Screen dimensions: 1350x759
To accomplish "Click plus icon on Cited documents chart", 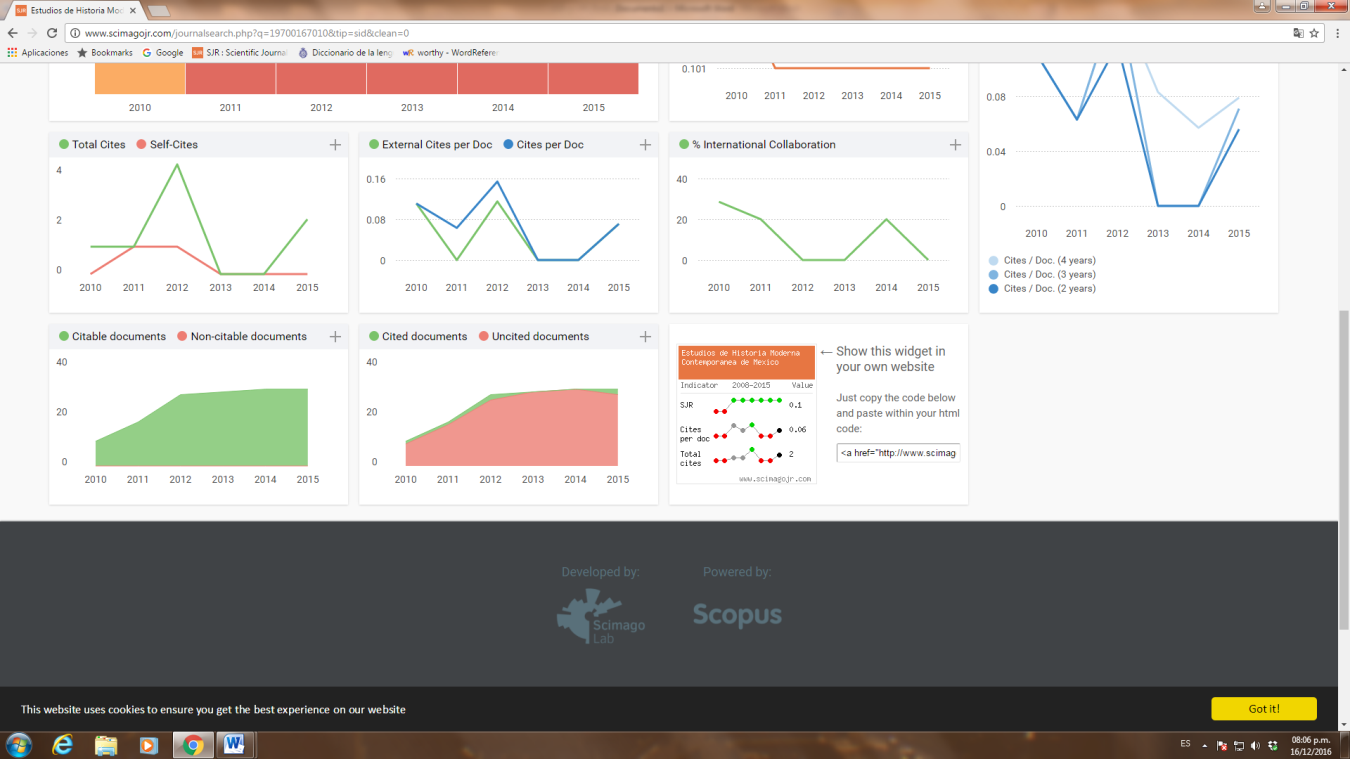I will click(x=645, y=337).
